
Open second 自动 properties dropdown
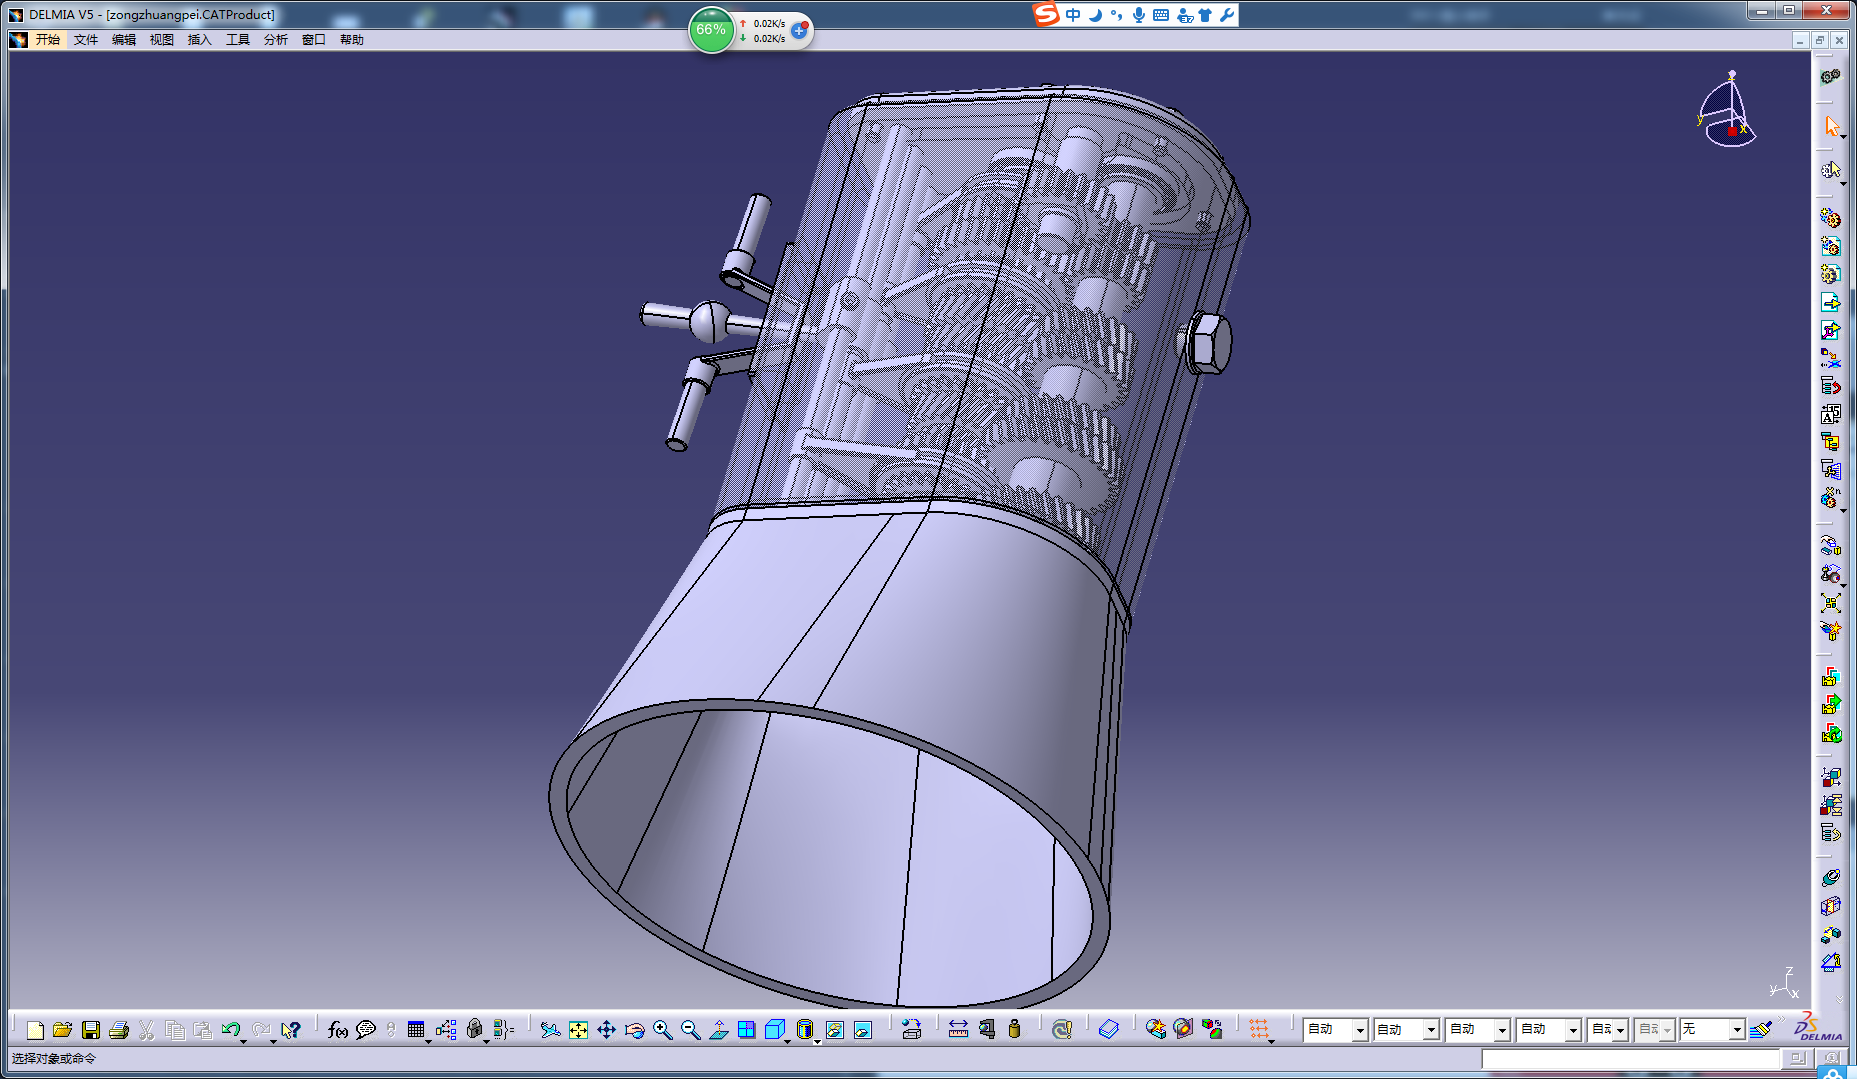point(1430,1030)
